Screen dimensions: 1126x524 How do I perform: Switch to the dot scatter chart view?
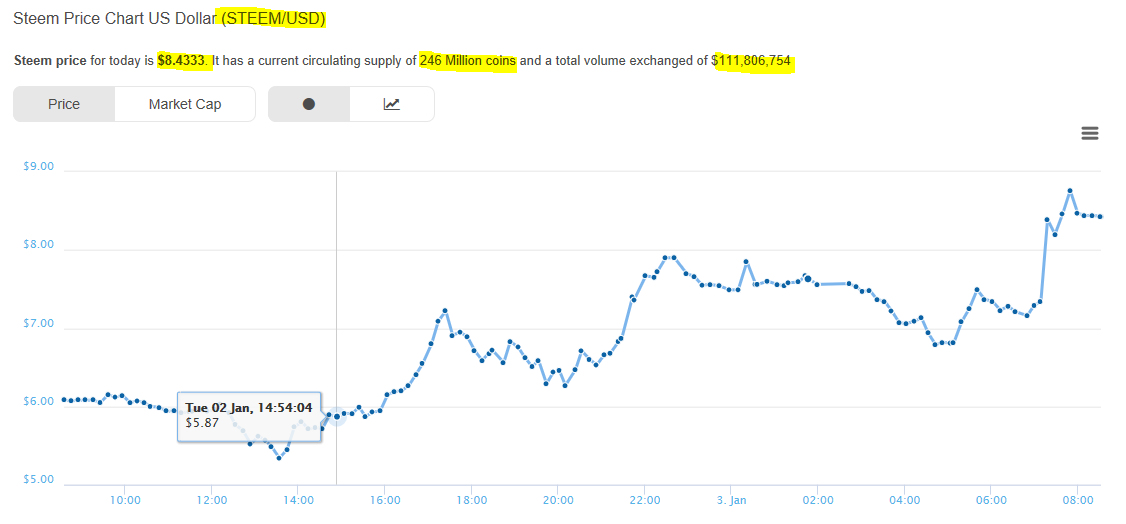point(309,104)
